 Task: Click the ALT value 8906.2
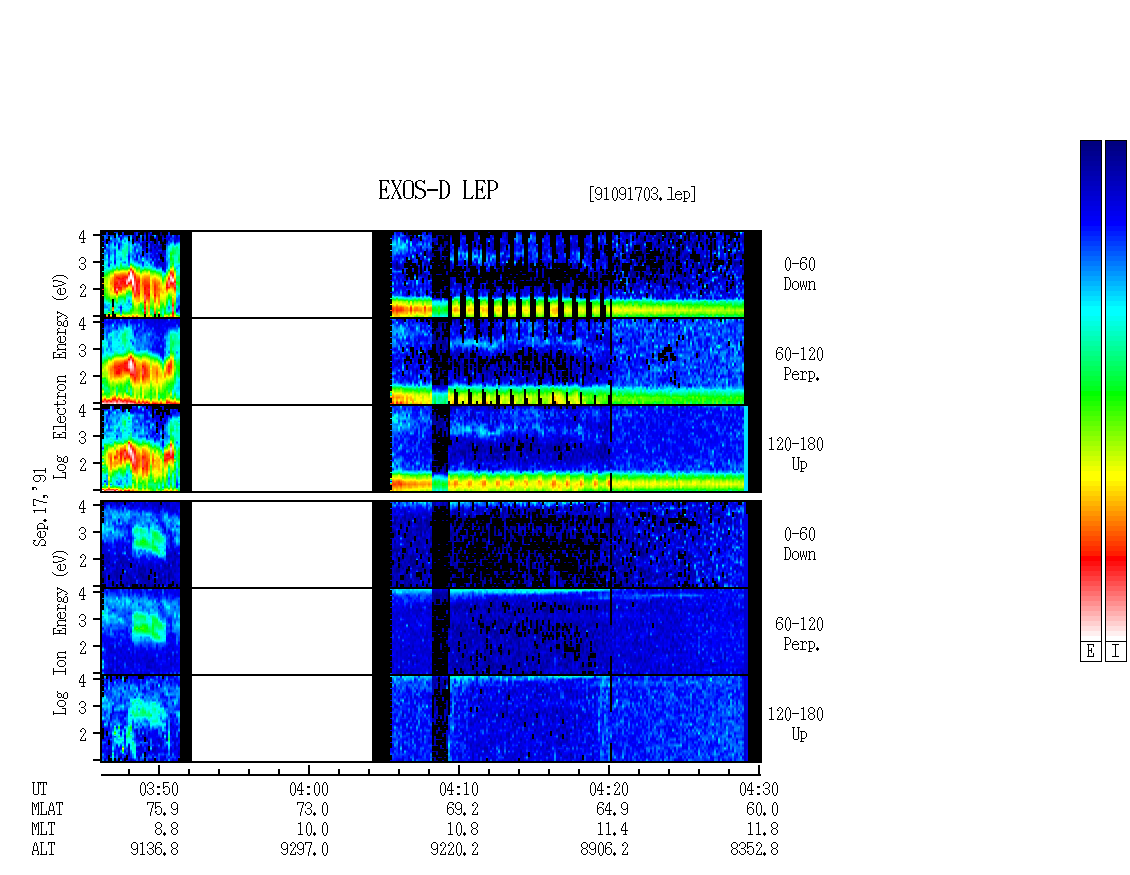(604, 849)
